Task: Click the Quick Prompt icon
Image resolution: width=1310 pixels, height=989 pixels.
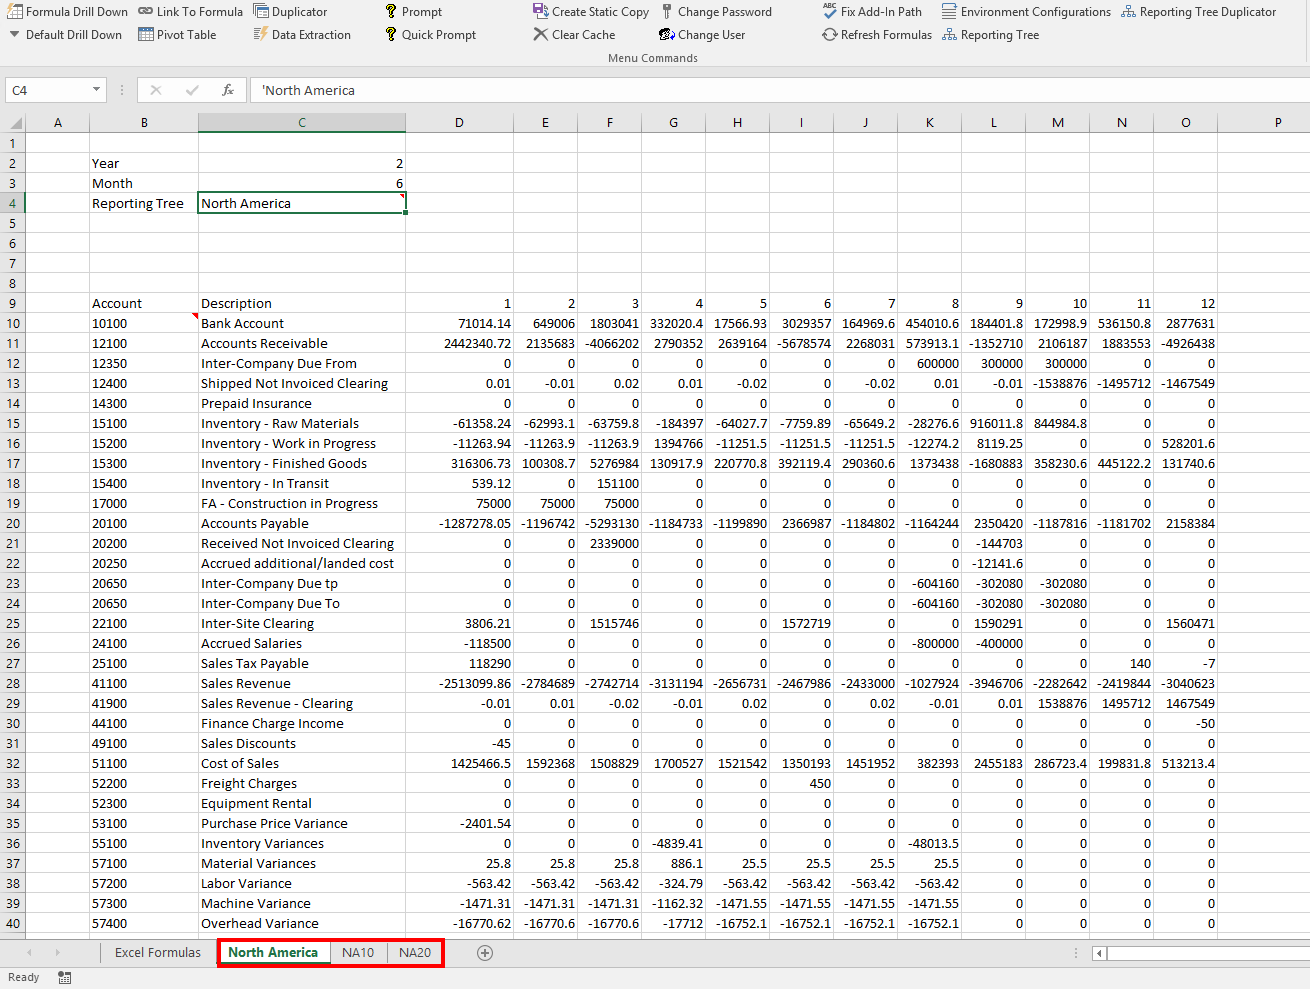Action: [x=391, y=35]
